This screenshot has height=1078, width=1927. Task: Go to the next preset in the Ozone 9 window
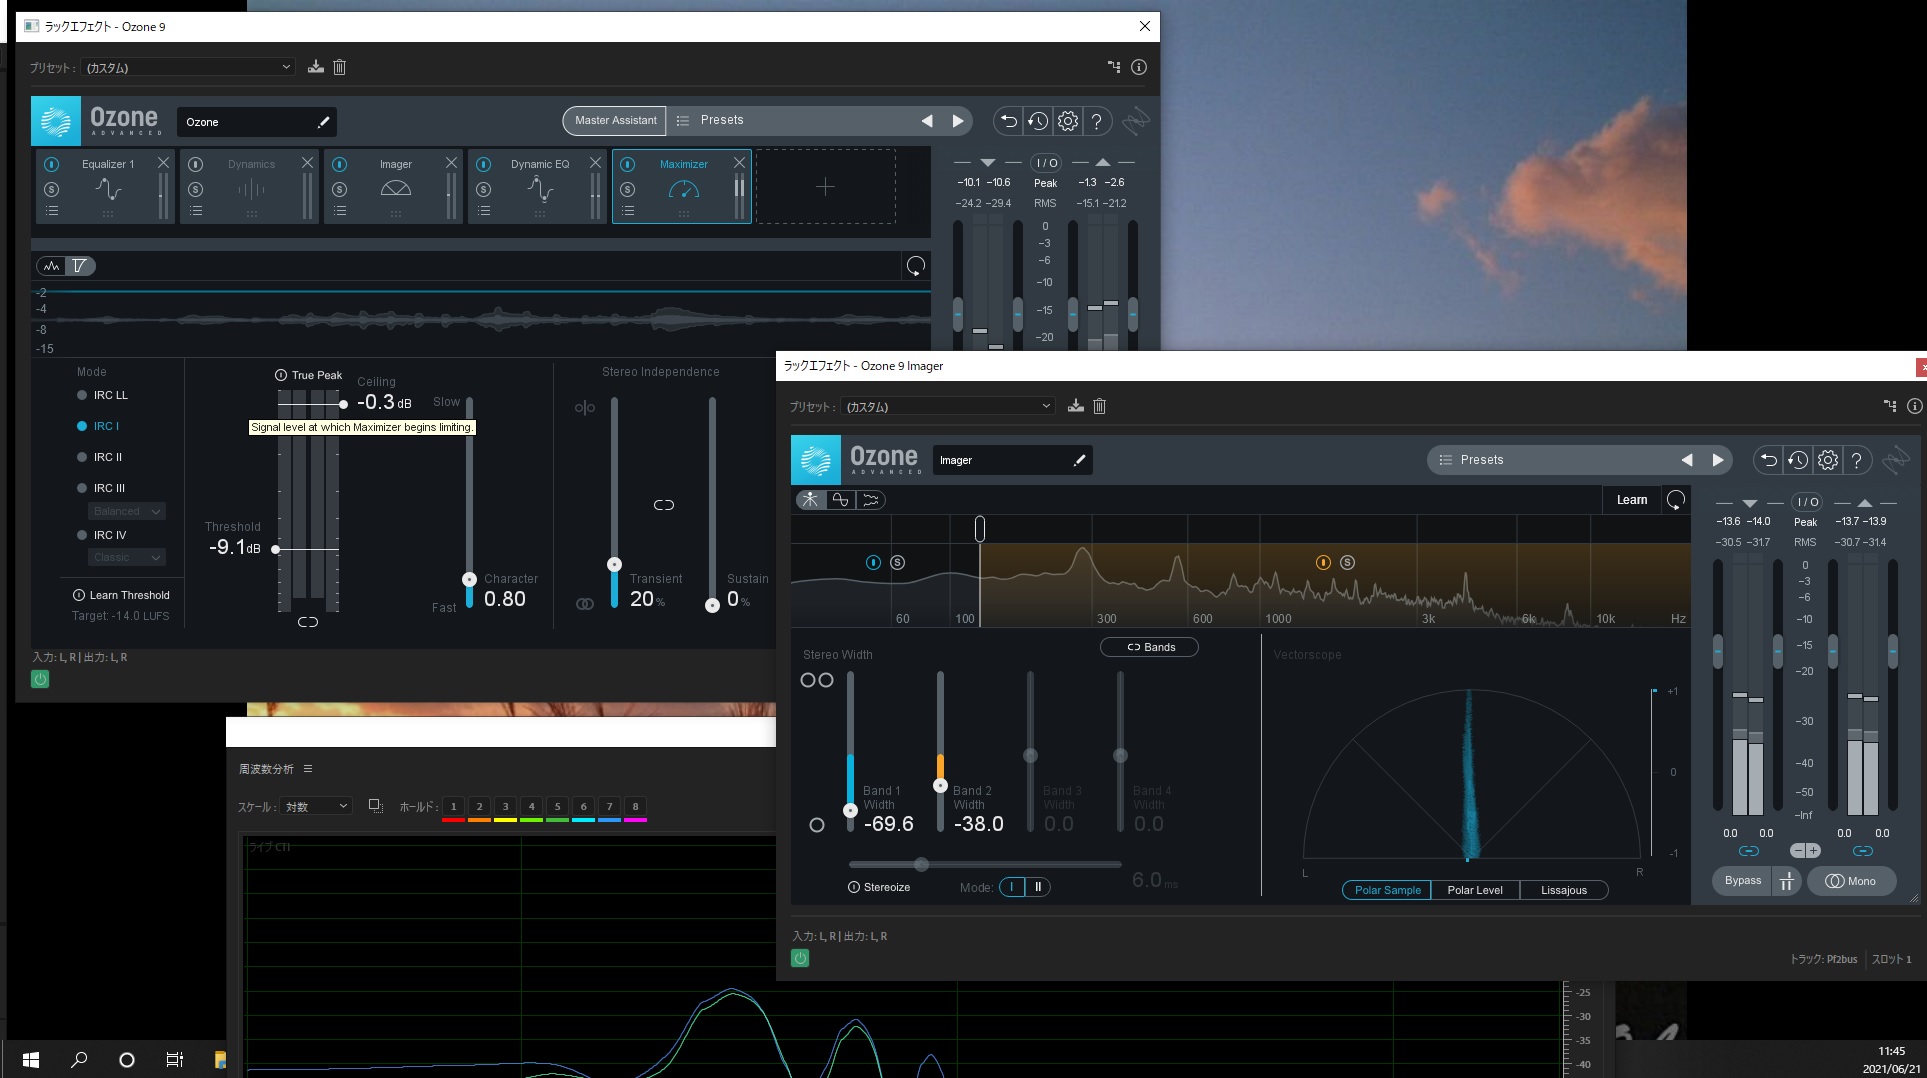(x=958, y=121)
